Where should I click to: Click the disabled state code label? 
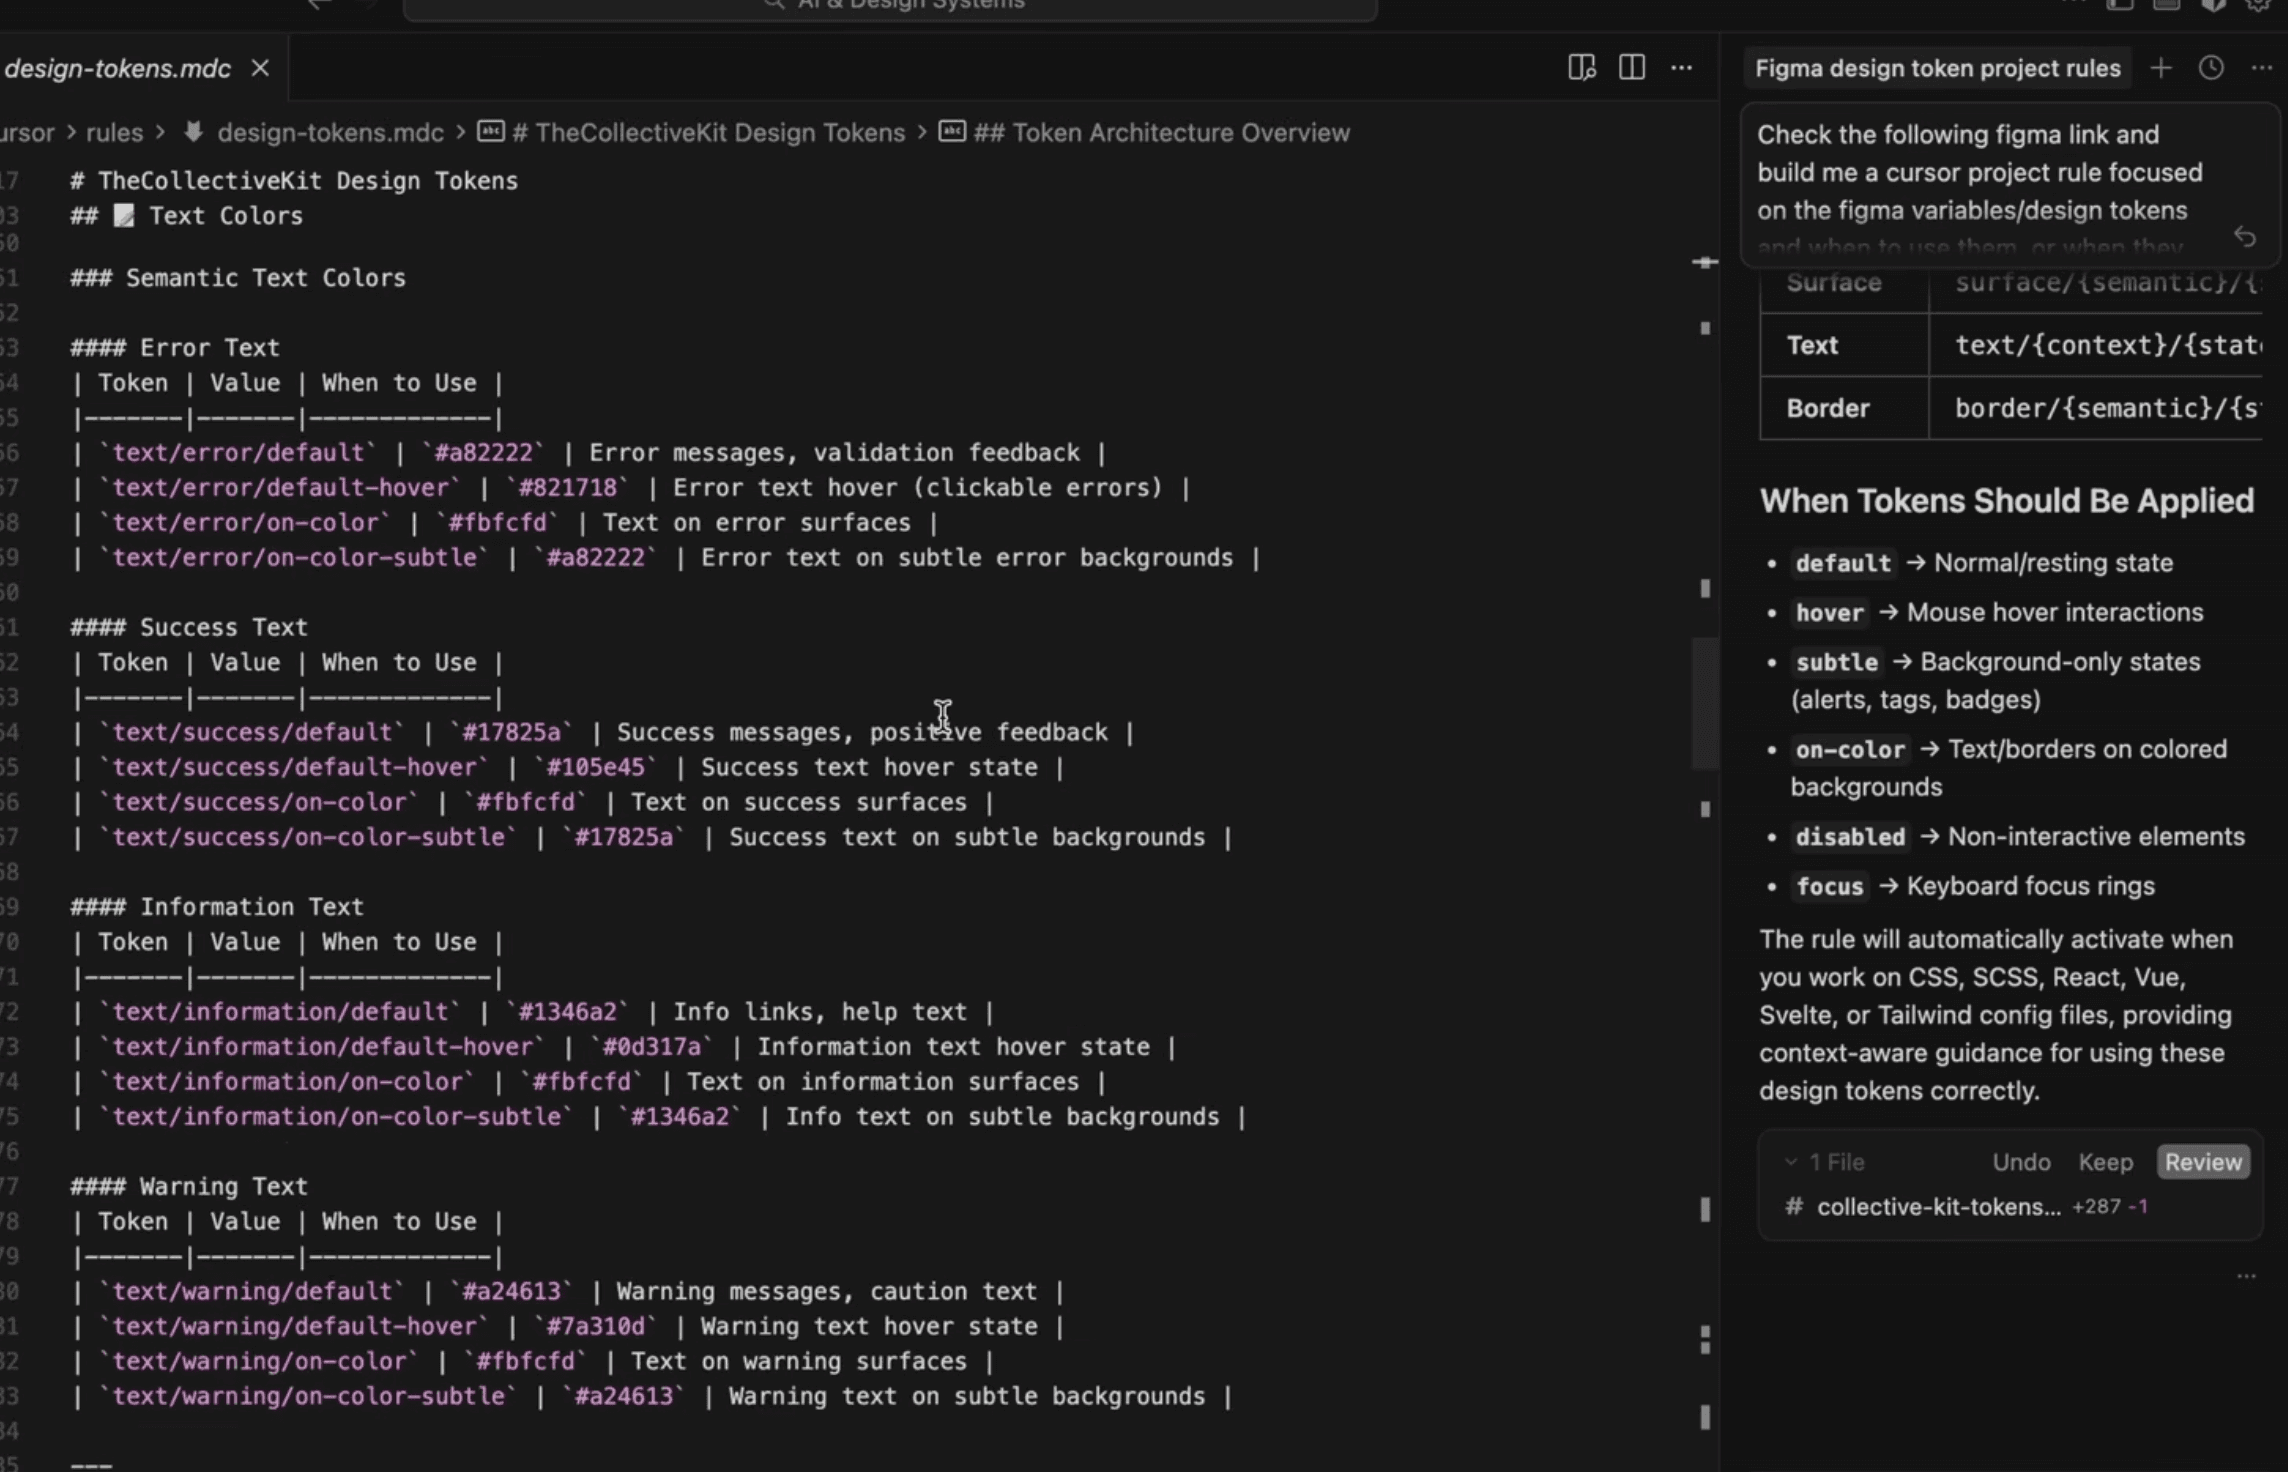[1850, 837]
